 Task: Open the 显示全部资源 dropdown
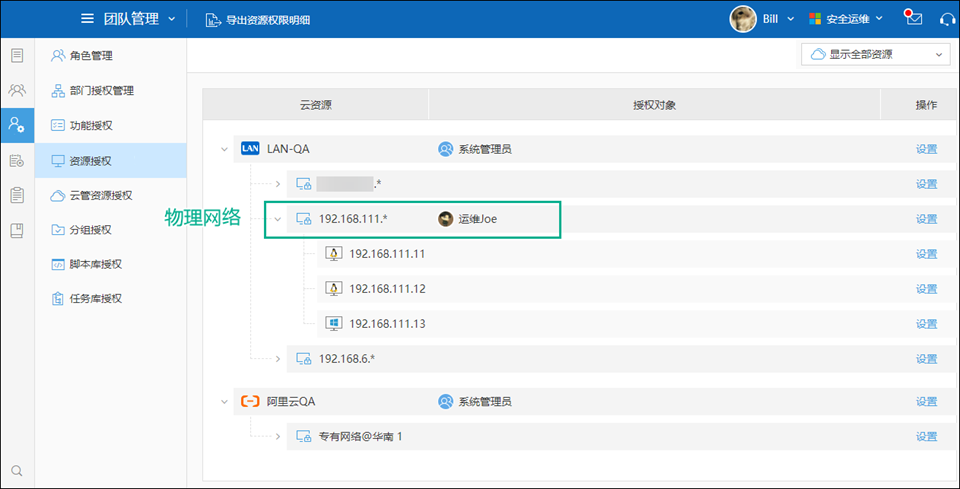[875, 55]
